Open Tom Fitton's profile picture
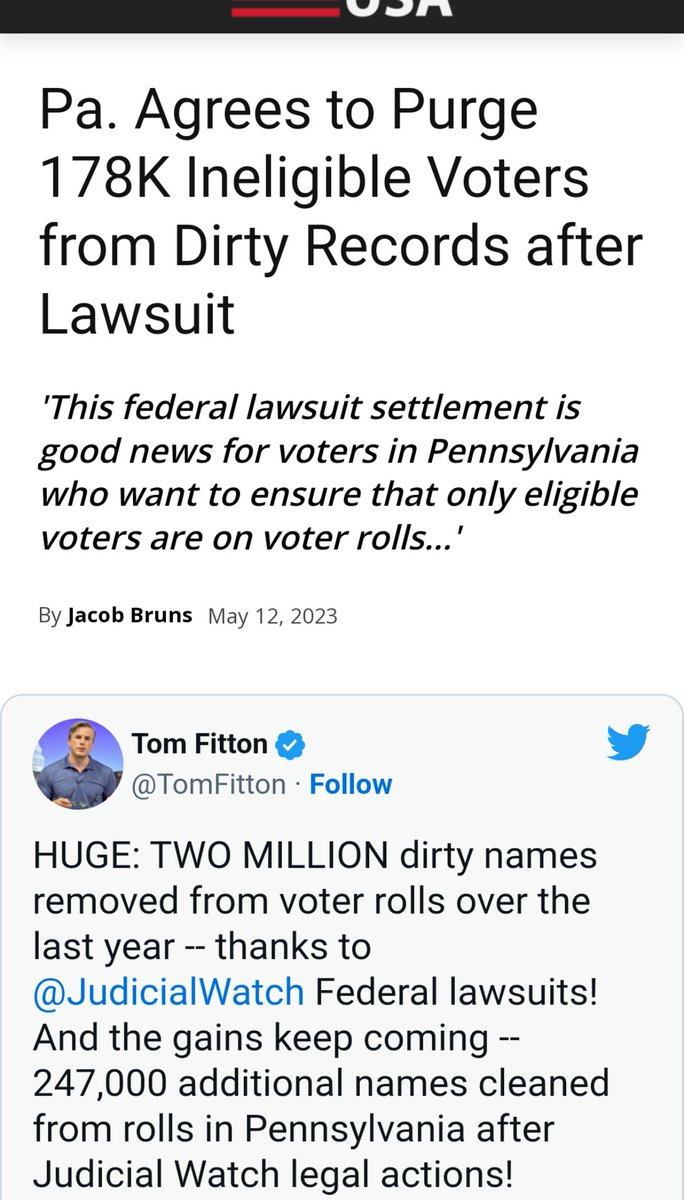 78,763
